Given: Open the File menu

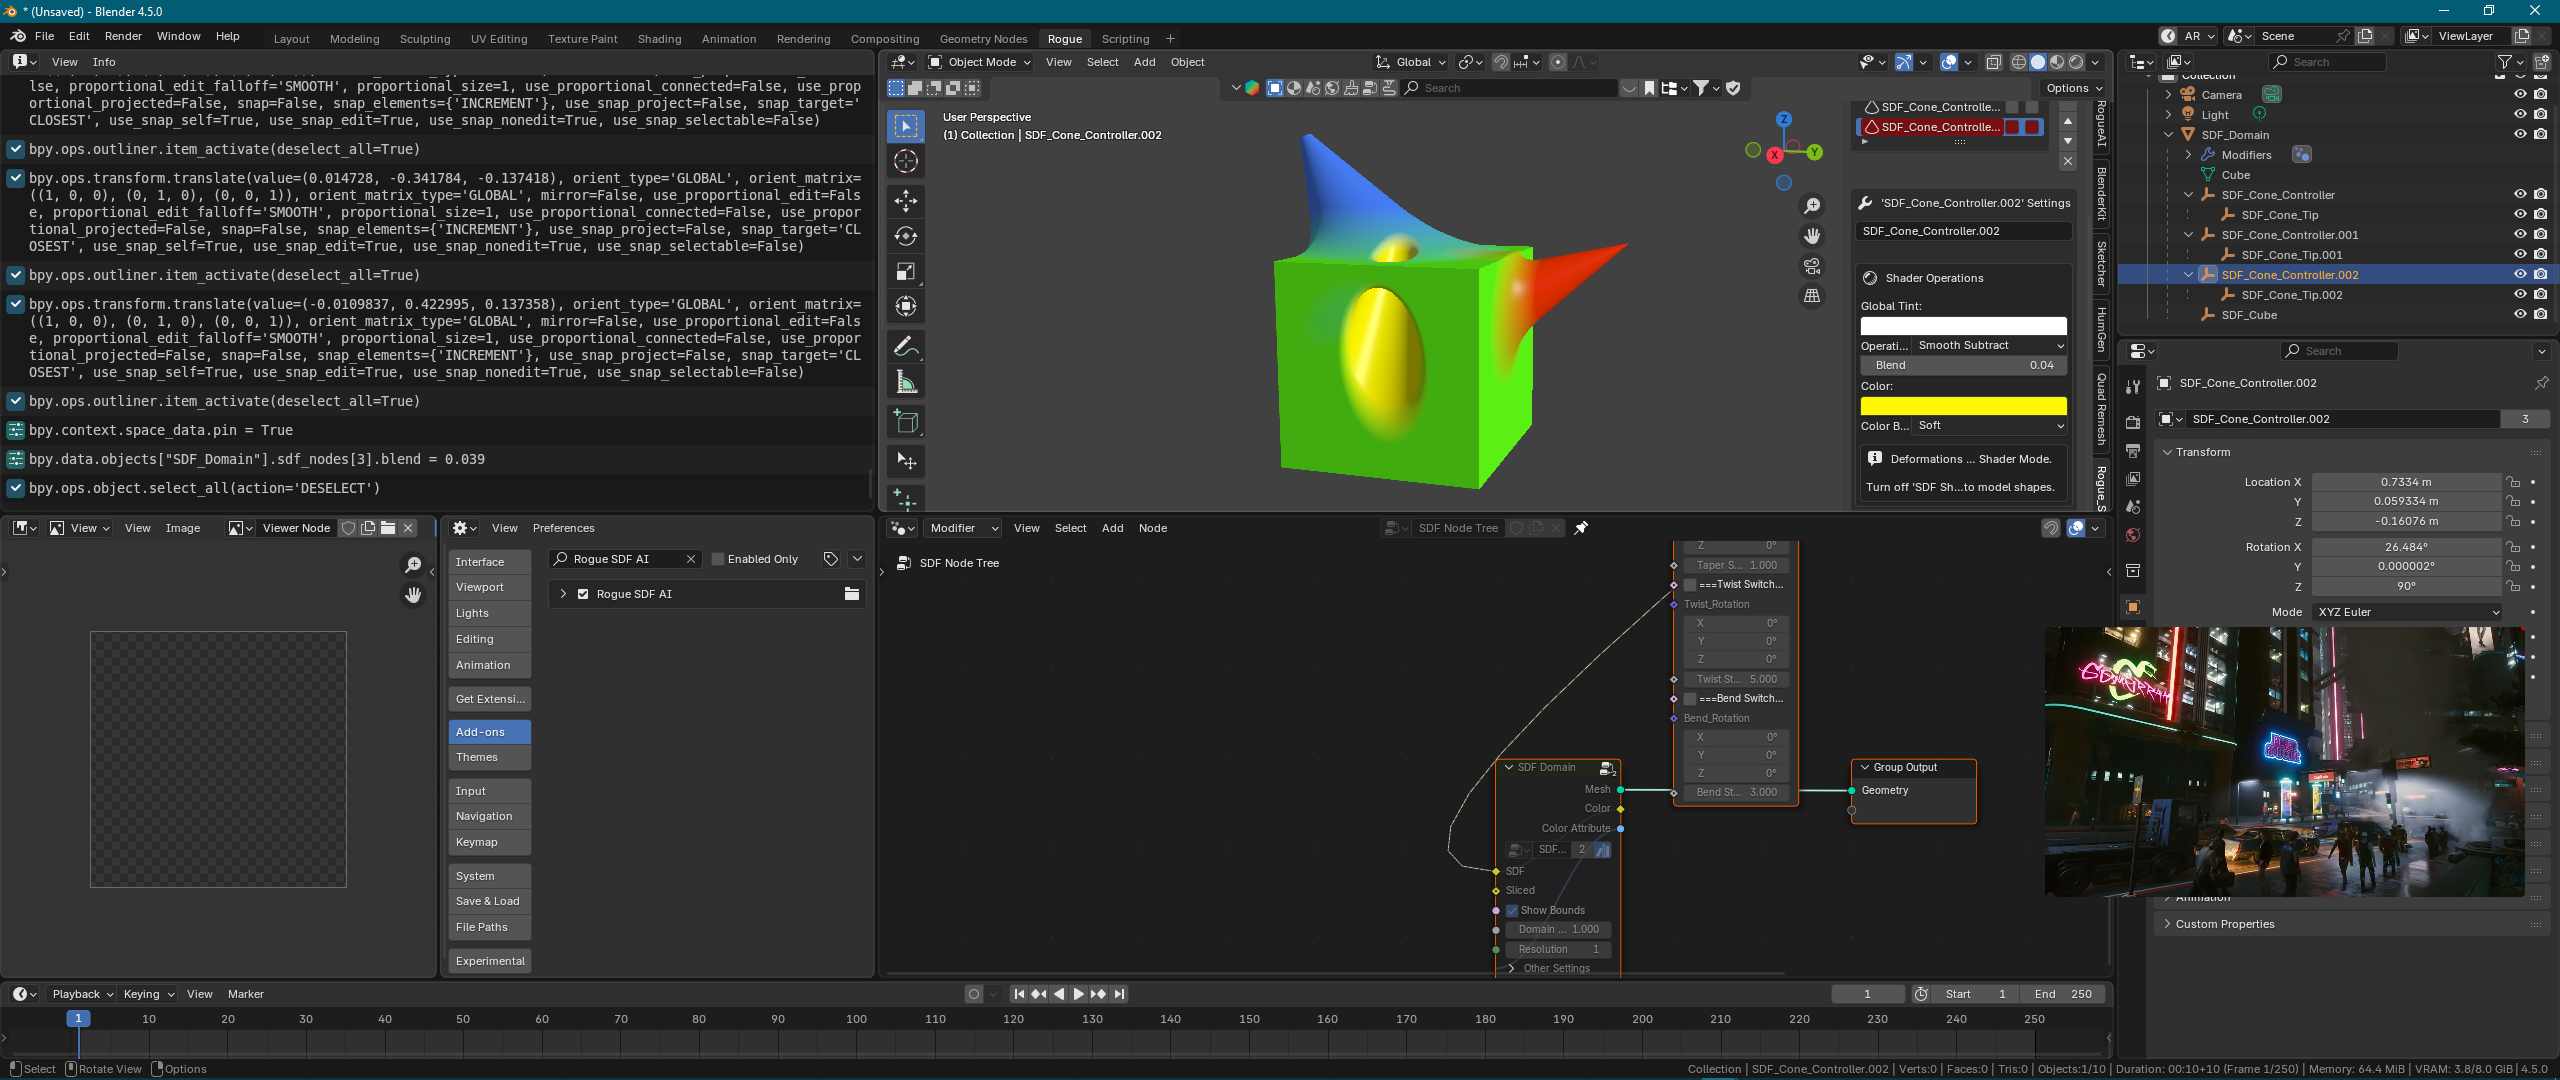Looking at the screenshot, I should click(44, 36).
